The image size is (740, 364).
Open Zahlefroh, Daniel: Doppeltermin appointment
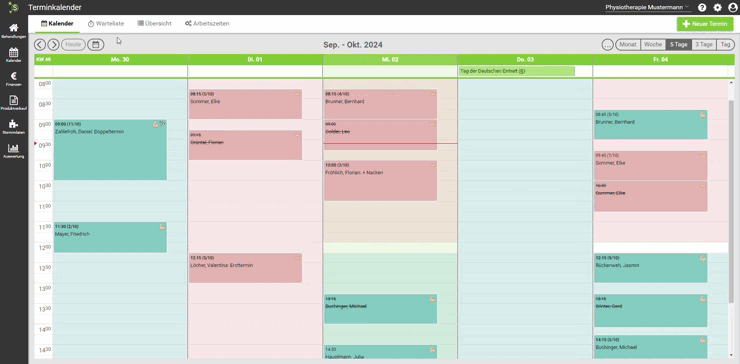coord(110,150)
